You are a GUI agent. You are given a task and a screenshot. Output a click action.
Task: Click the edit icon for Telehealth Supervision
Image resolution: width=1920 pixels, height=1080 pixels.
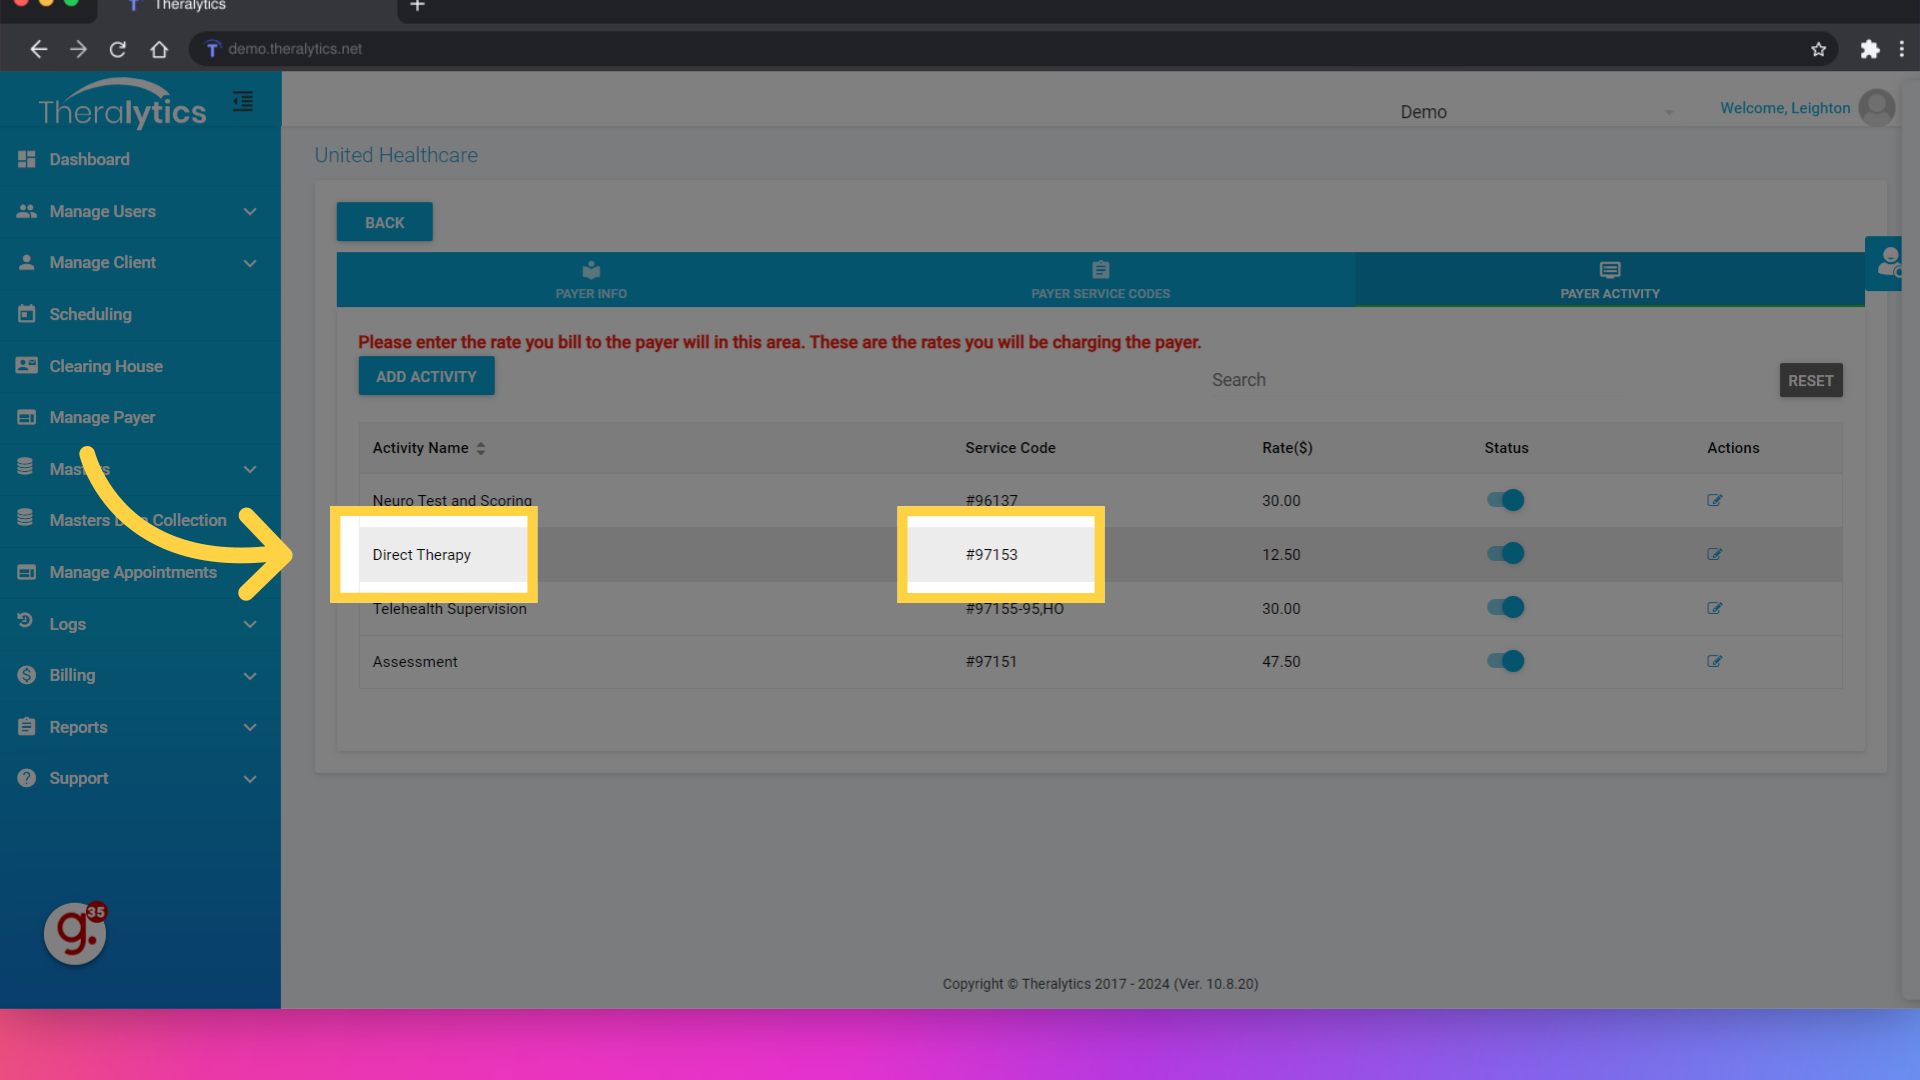click(1714, 608)
